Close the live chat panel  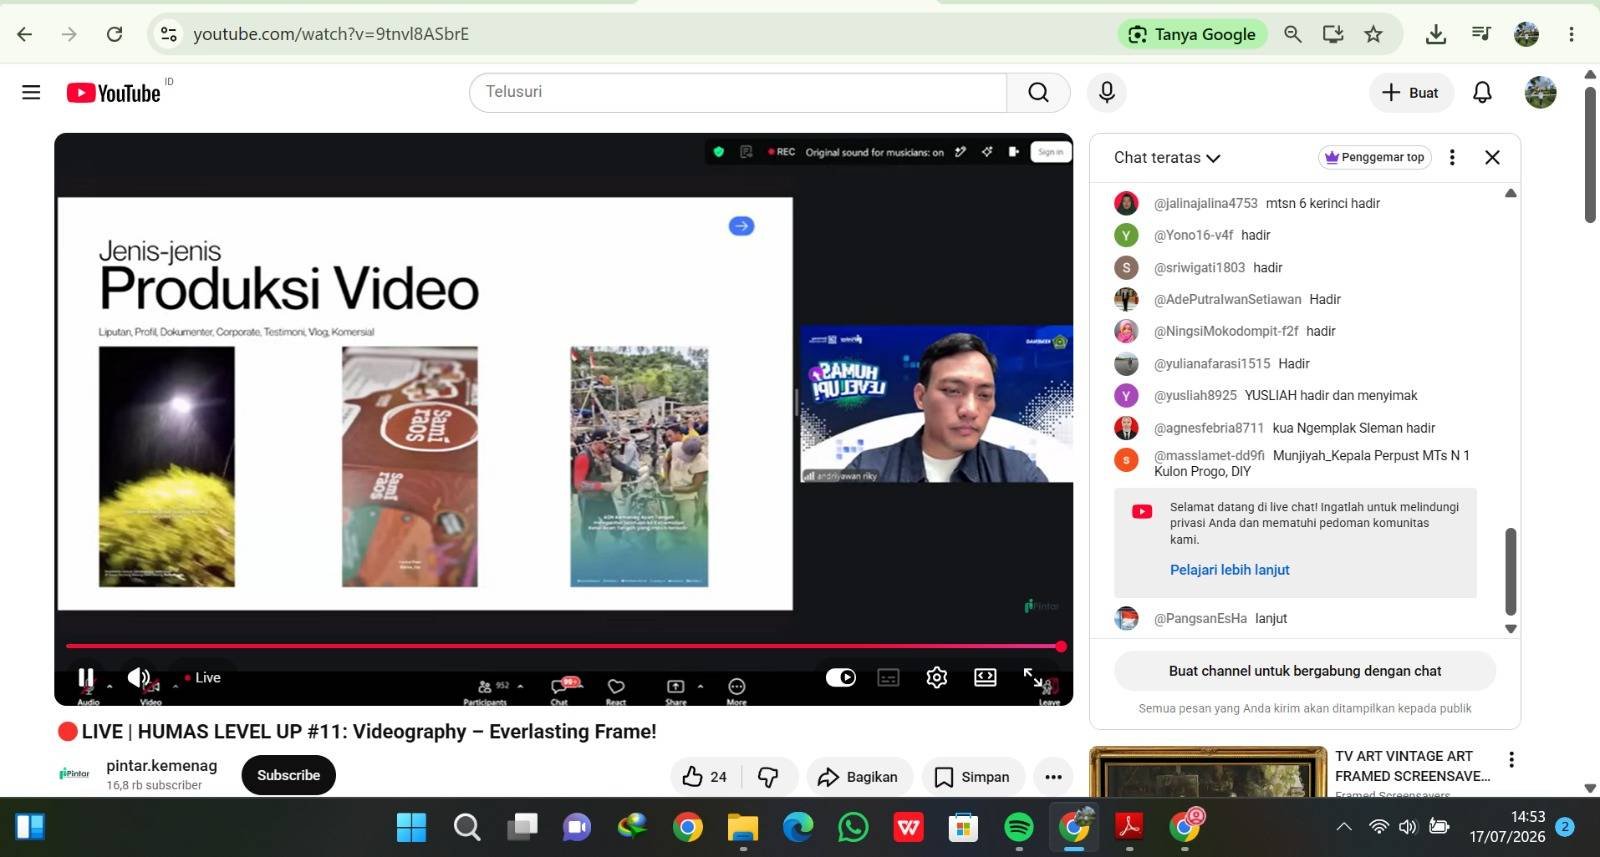coord(1492,157)
